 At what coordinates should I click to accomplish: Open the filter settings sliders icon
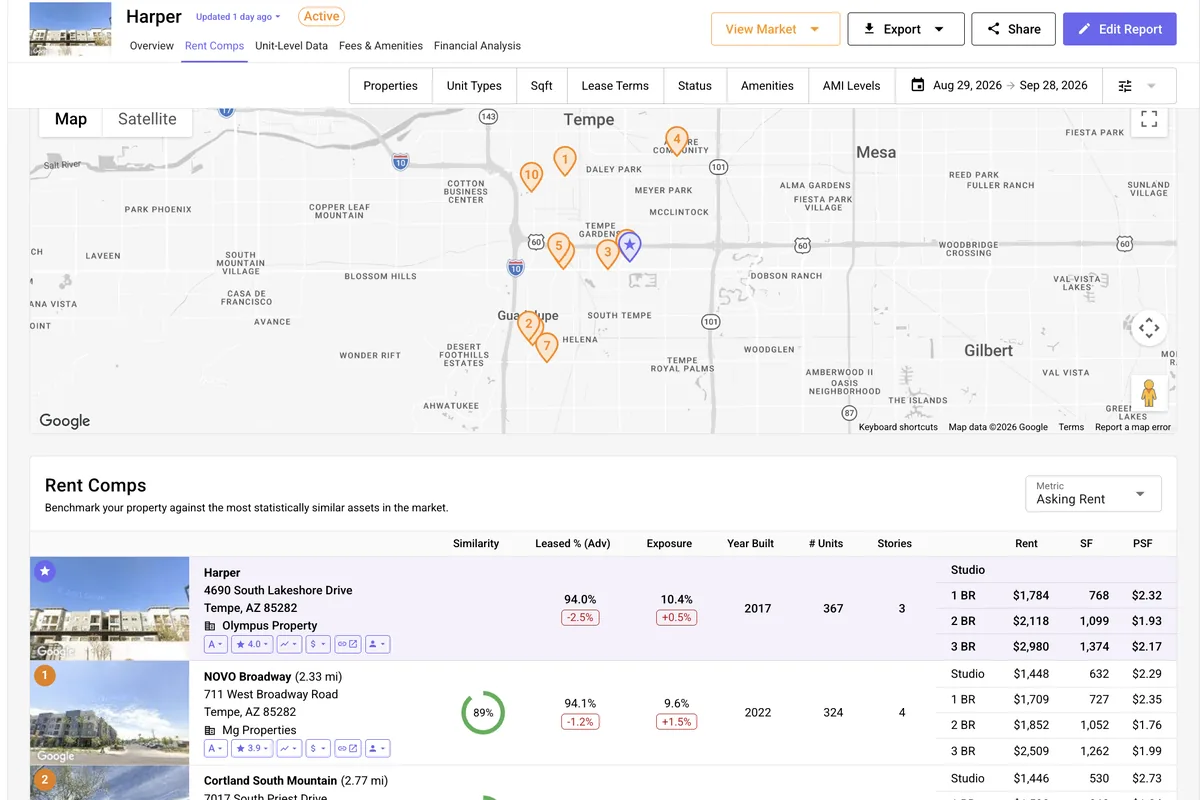point(1125,86)
